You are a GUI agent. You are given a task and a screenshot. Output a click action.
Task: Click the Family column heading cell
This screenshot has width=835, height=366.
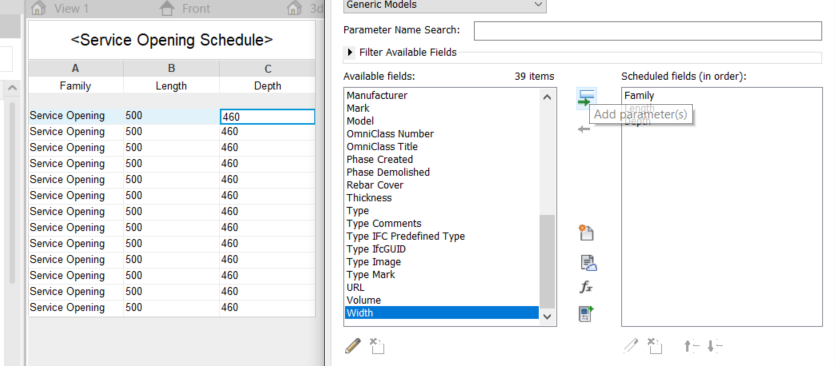click(76, 86)
